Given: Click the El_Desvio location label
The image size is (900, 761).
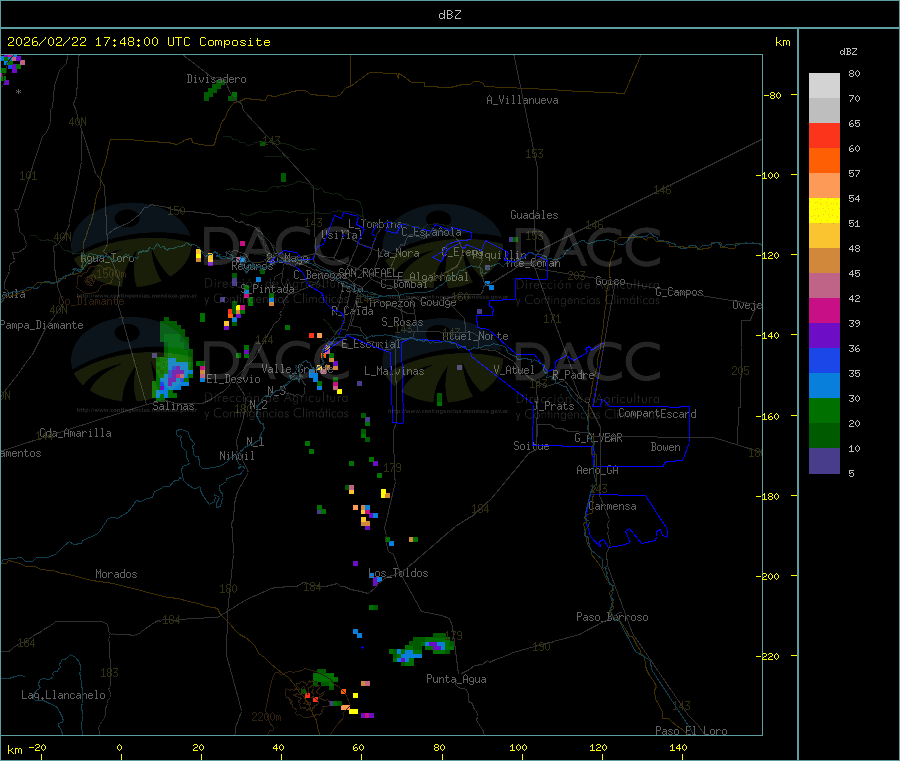Looking at the screenshot, I should [234, 379].
